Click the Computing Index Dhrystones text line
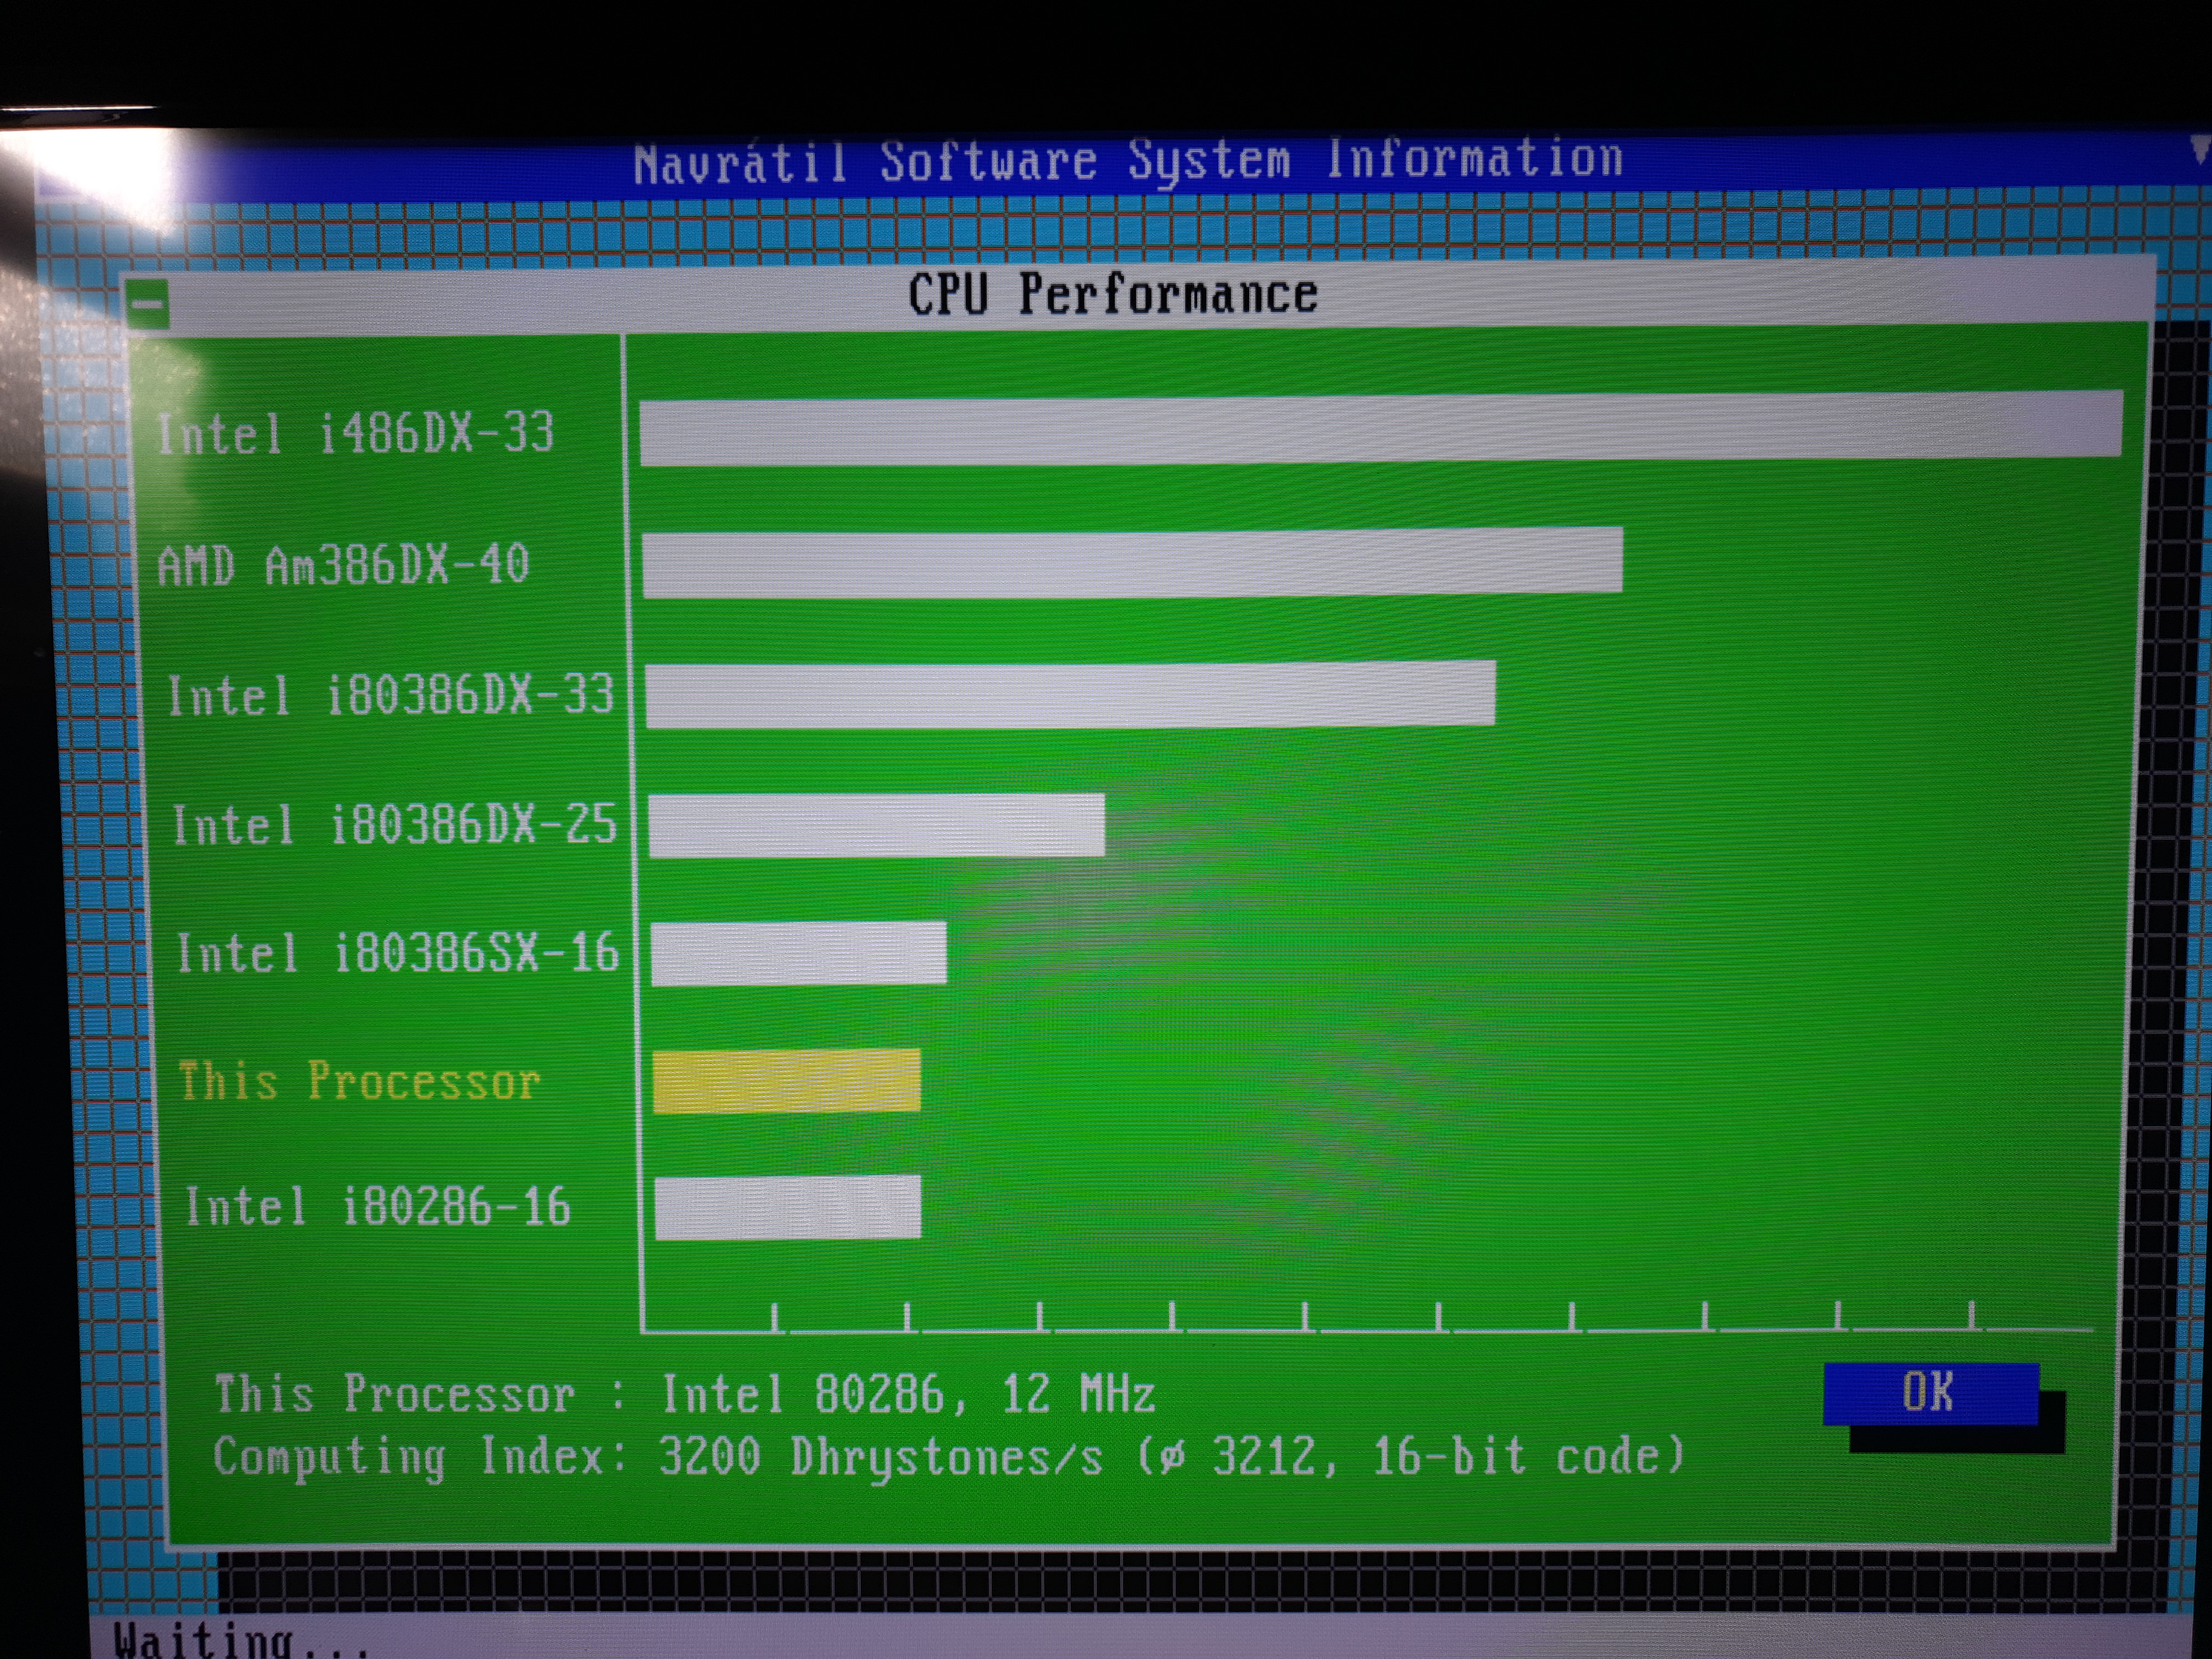This screenshot has width=2212, height=1659. pos(948,1457)
